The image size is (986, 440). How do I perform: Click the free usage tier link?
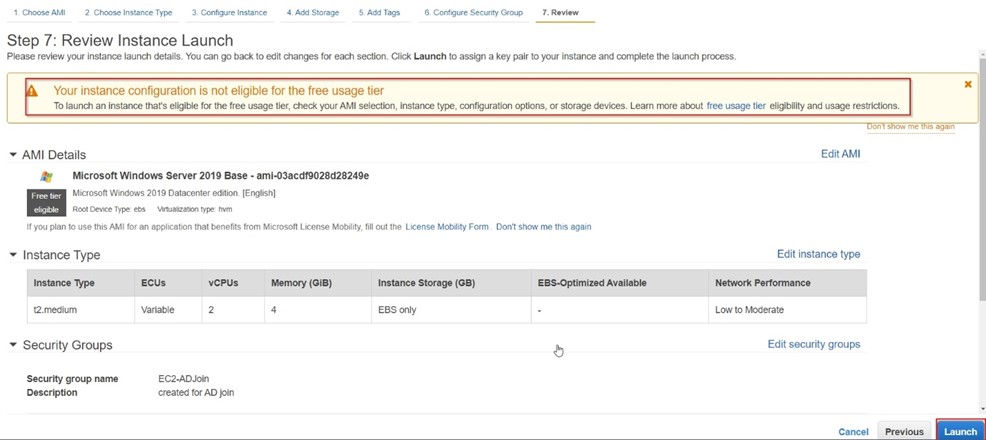tap(736, 106)
